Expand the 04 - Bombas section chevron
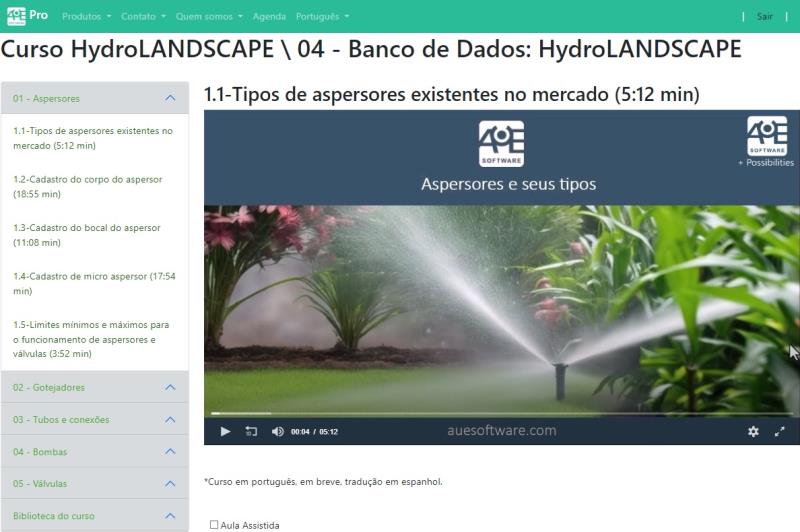Image resolution: width=800 pixels, height=532 pixels. [170, 451]
